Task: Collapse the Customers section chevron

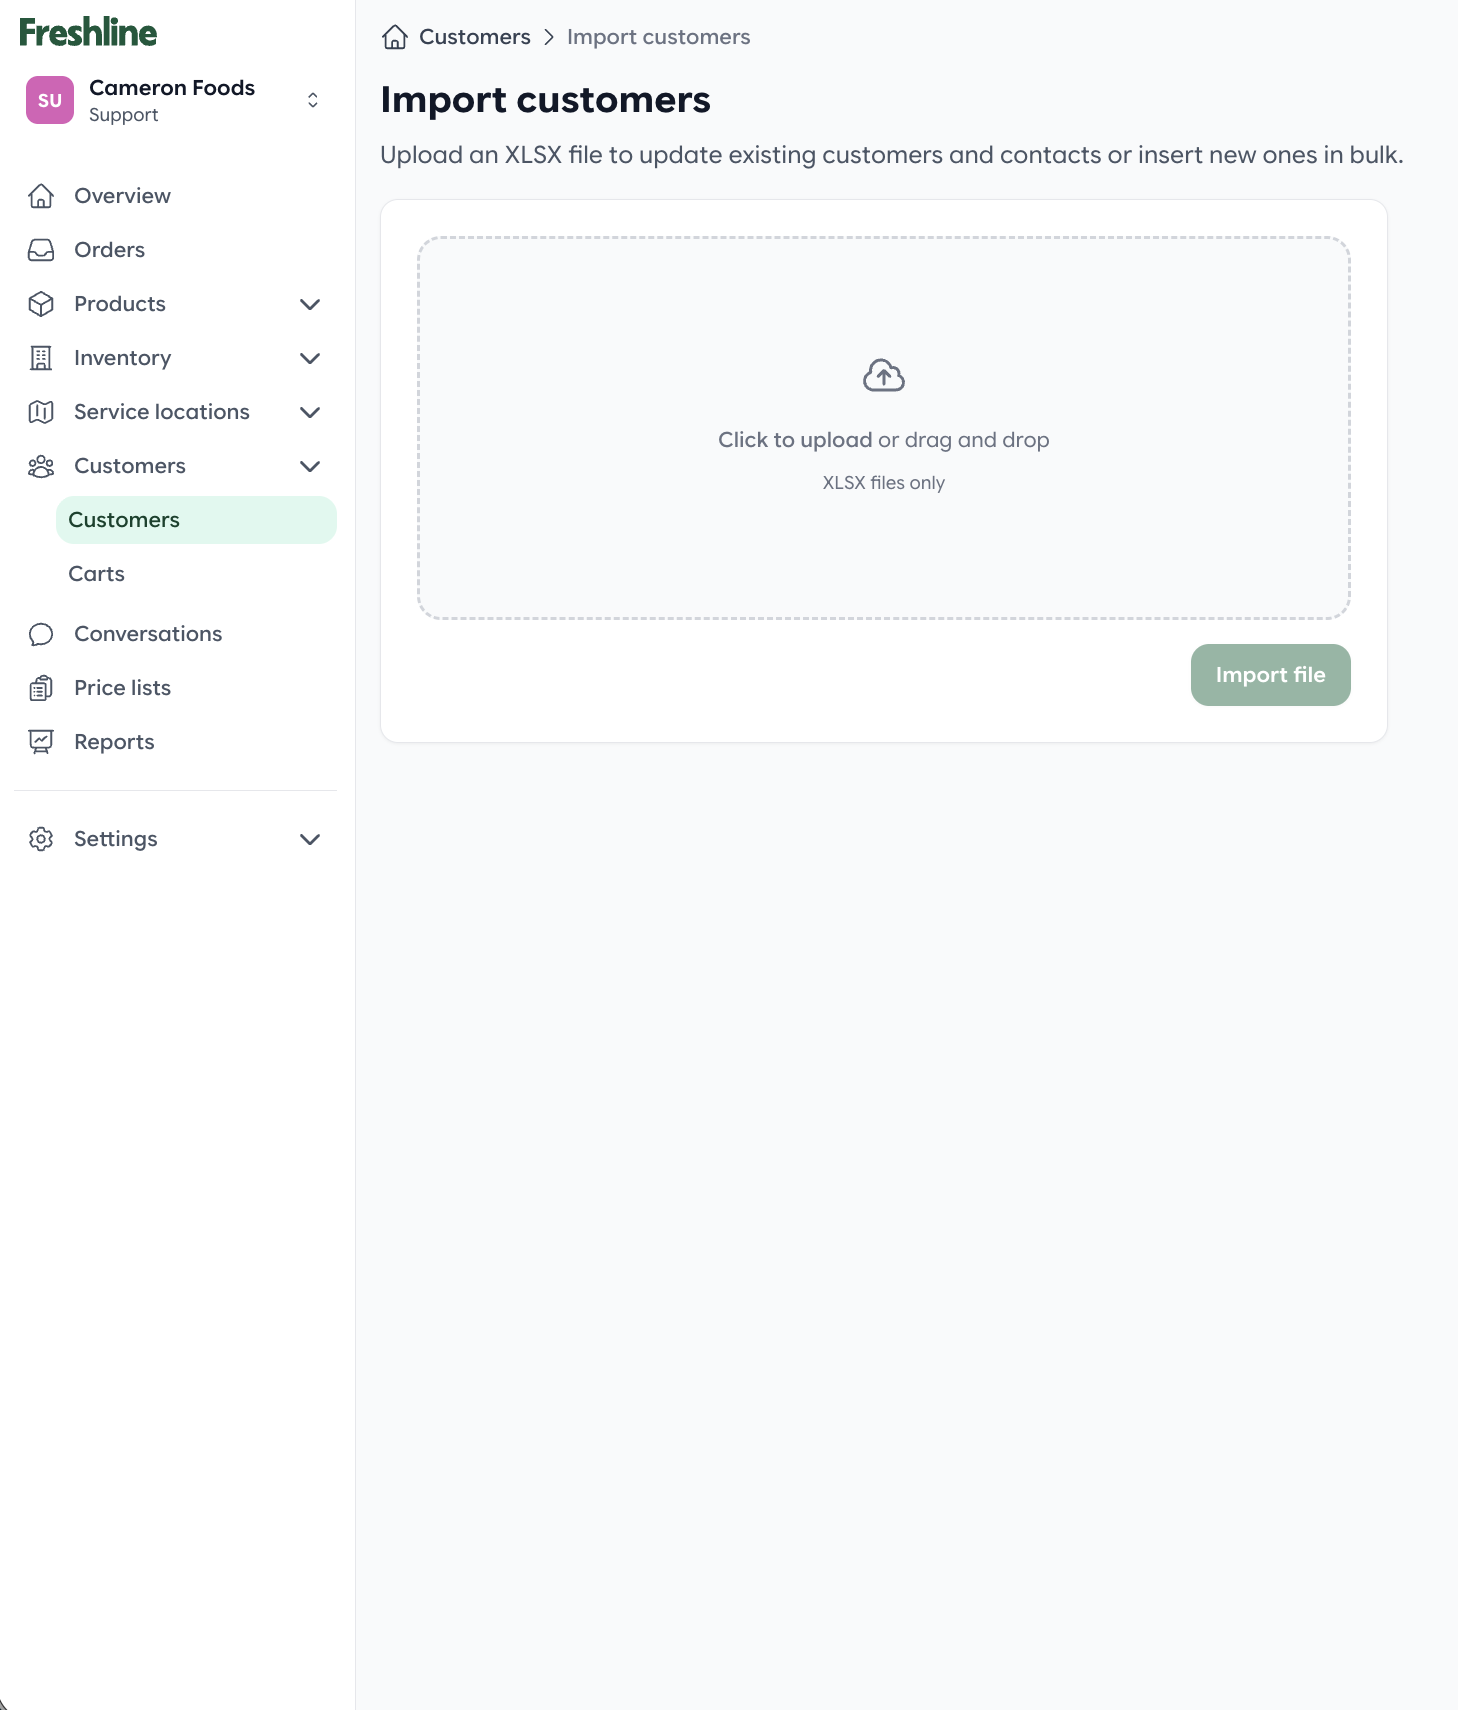Action: [x=310, y=466]
